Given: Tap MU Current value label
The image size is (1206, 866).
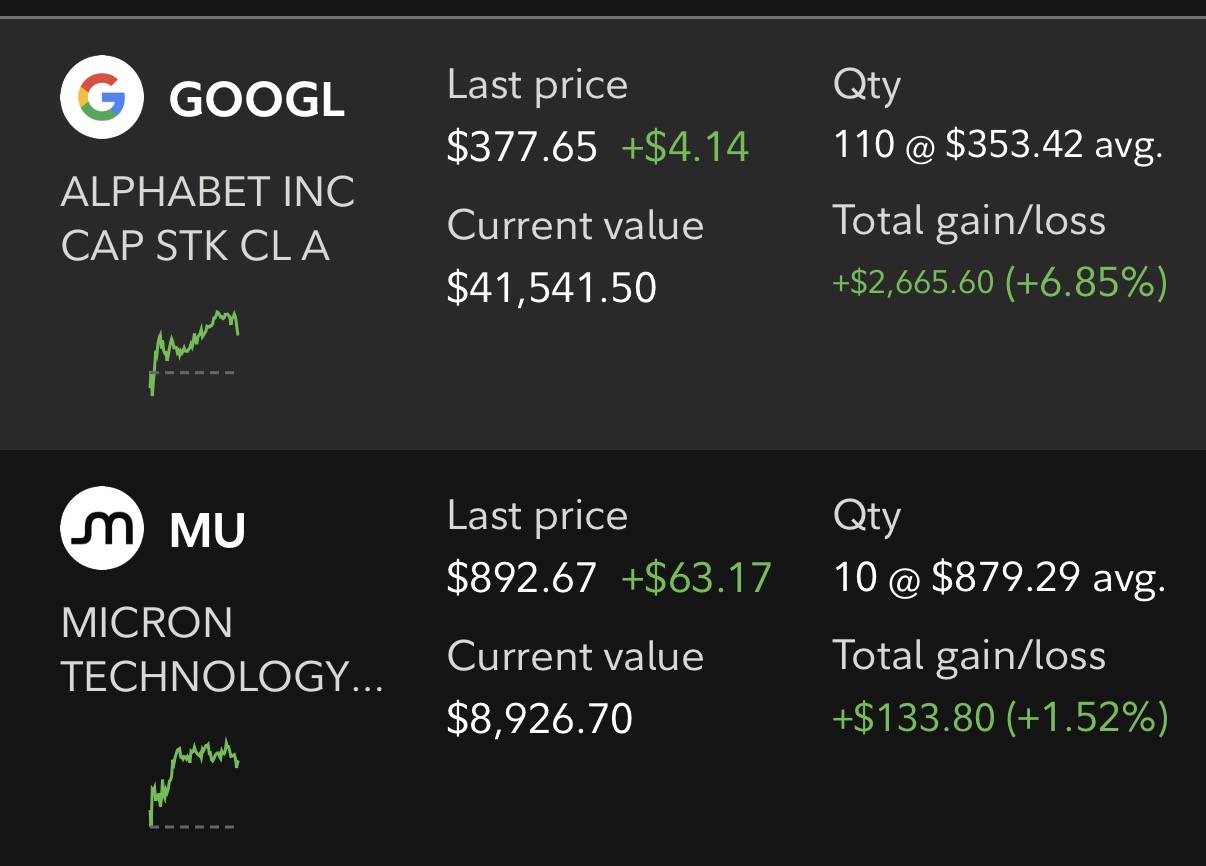Looking at the screenshot, I should (576, 657).
